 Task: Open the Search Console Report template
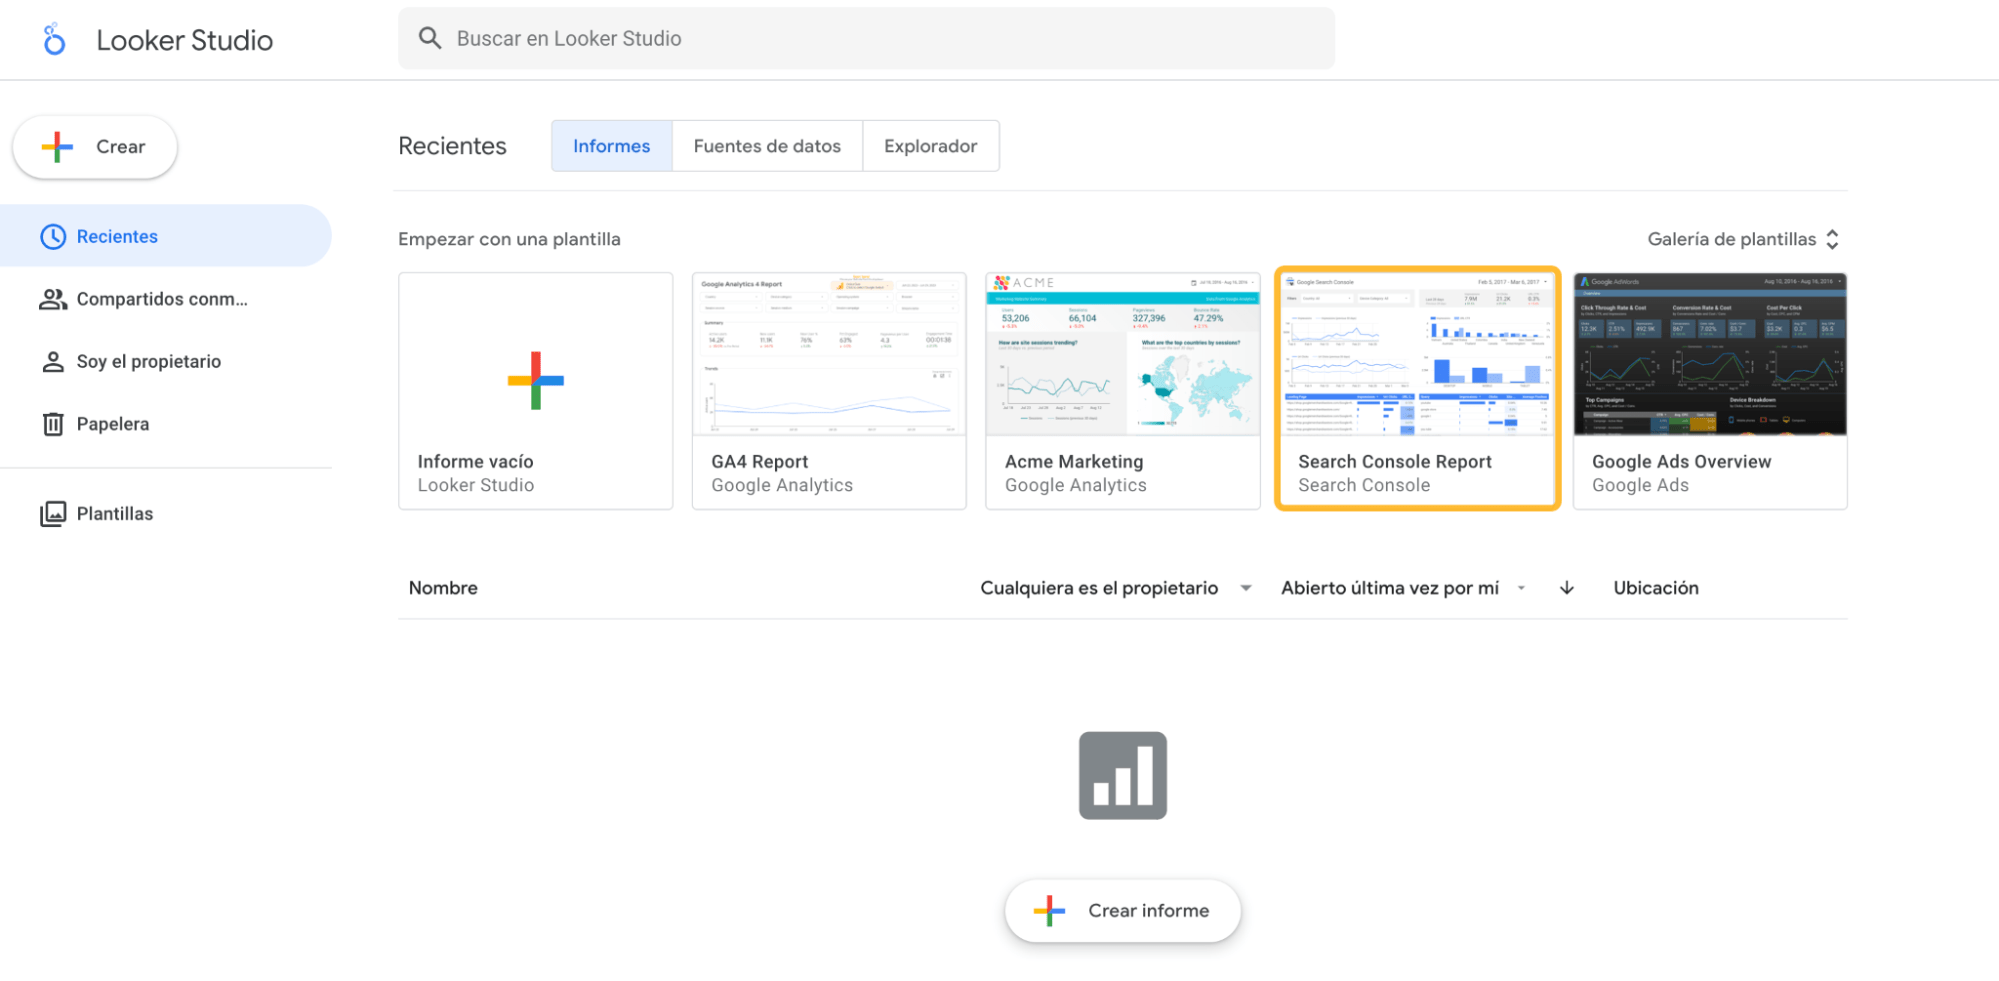tap(1416, 389)
